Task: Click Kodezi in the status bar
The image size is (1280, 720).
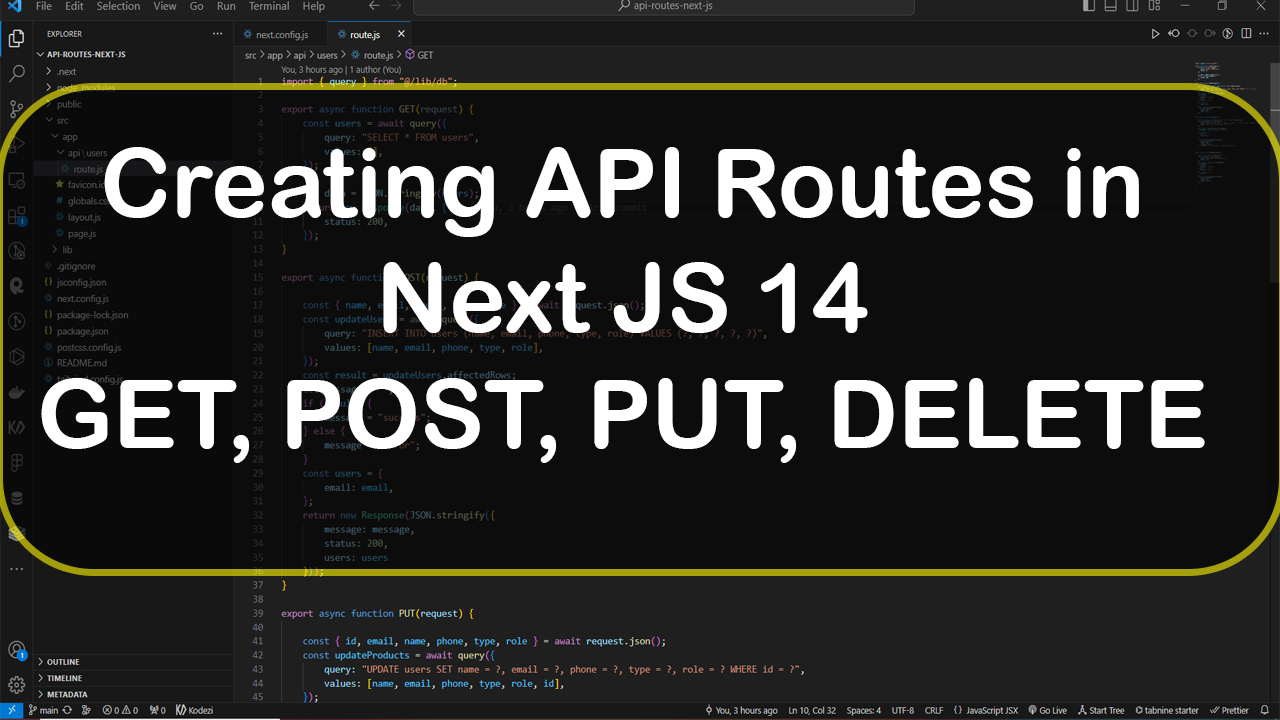Action: (x=193, y=710)
